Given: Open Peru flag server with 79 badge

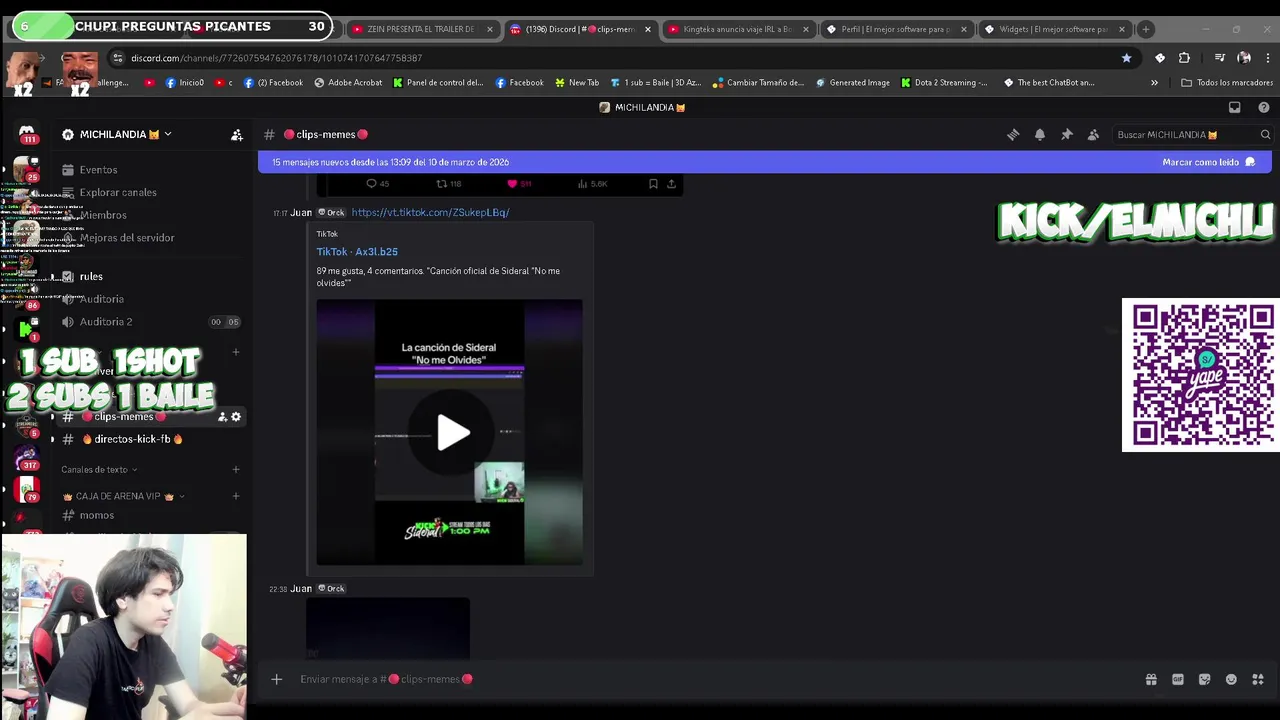Looking at the screenshot, I should coord(27,490).
